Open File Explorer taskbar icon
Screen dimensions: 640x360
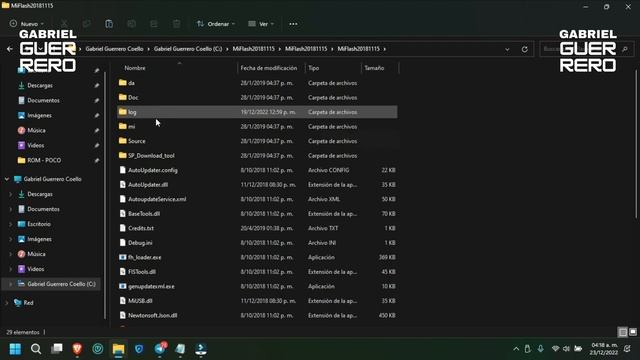pyautogui.click(x=118, y=349)
